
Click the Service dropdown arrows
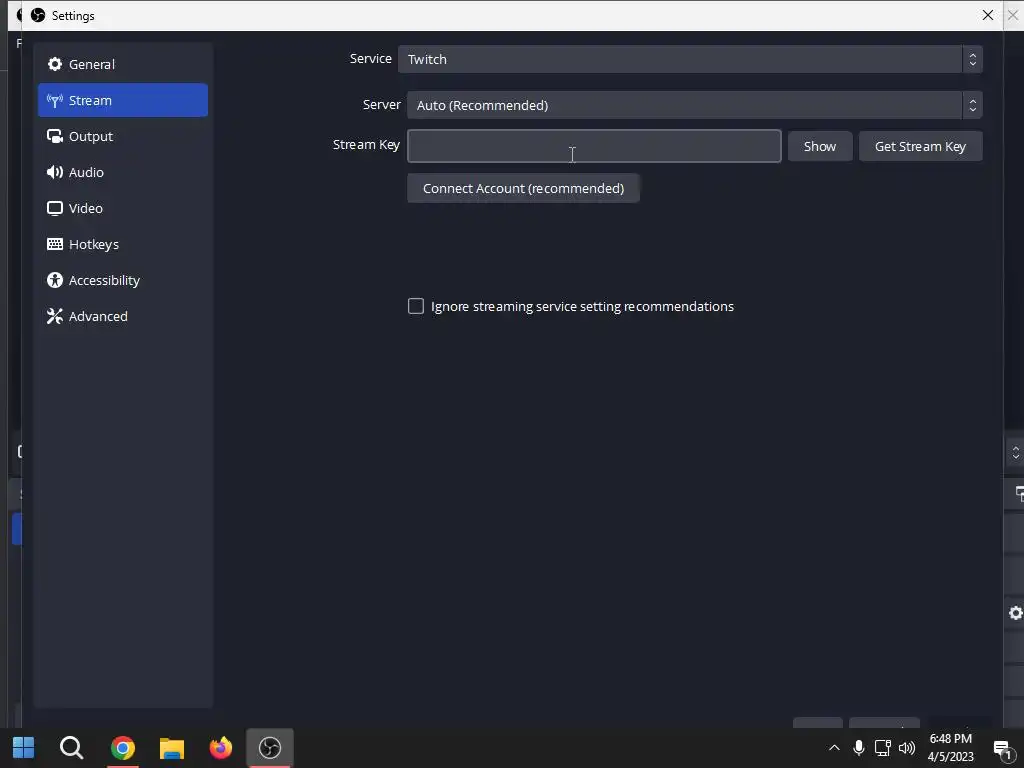click(972, 59)
